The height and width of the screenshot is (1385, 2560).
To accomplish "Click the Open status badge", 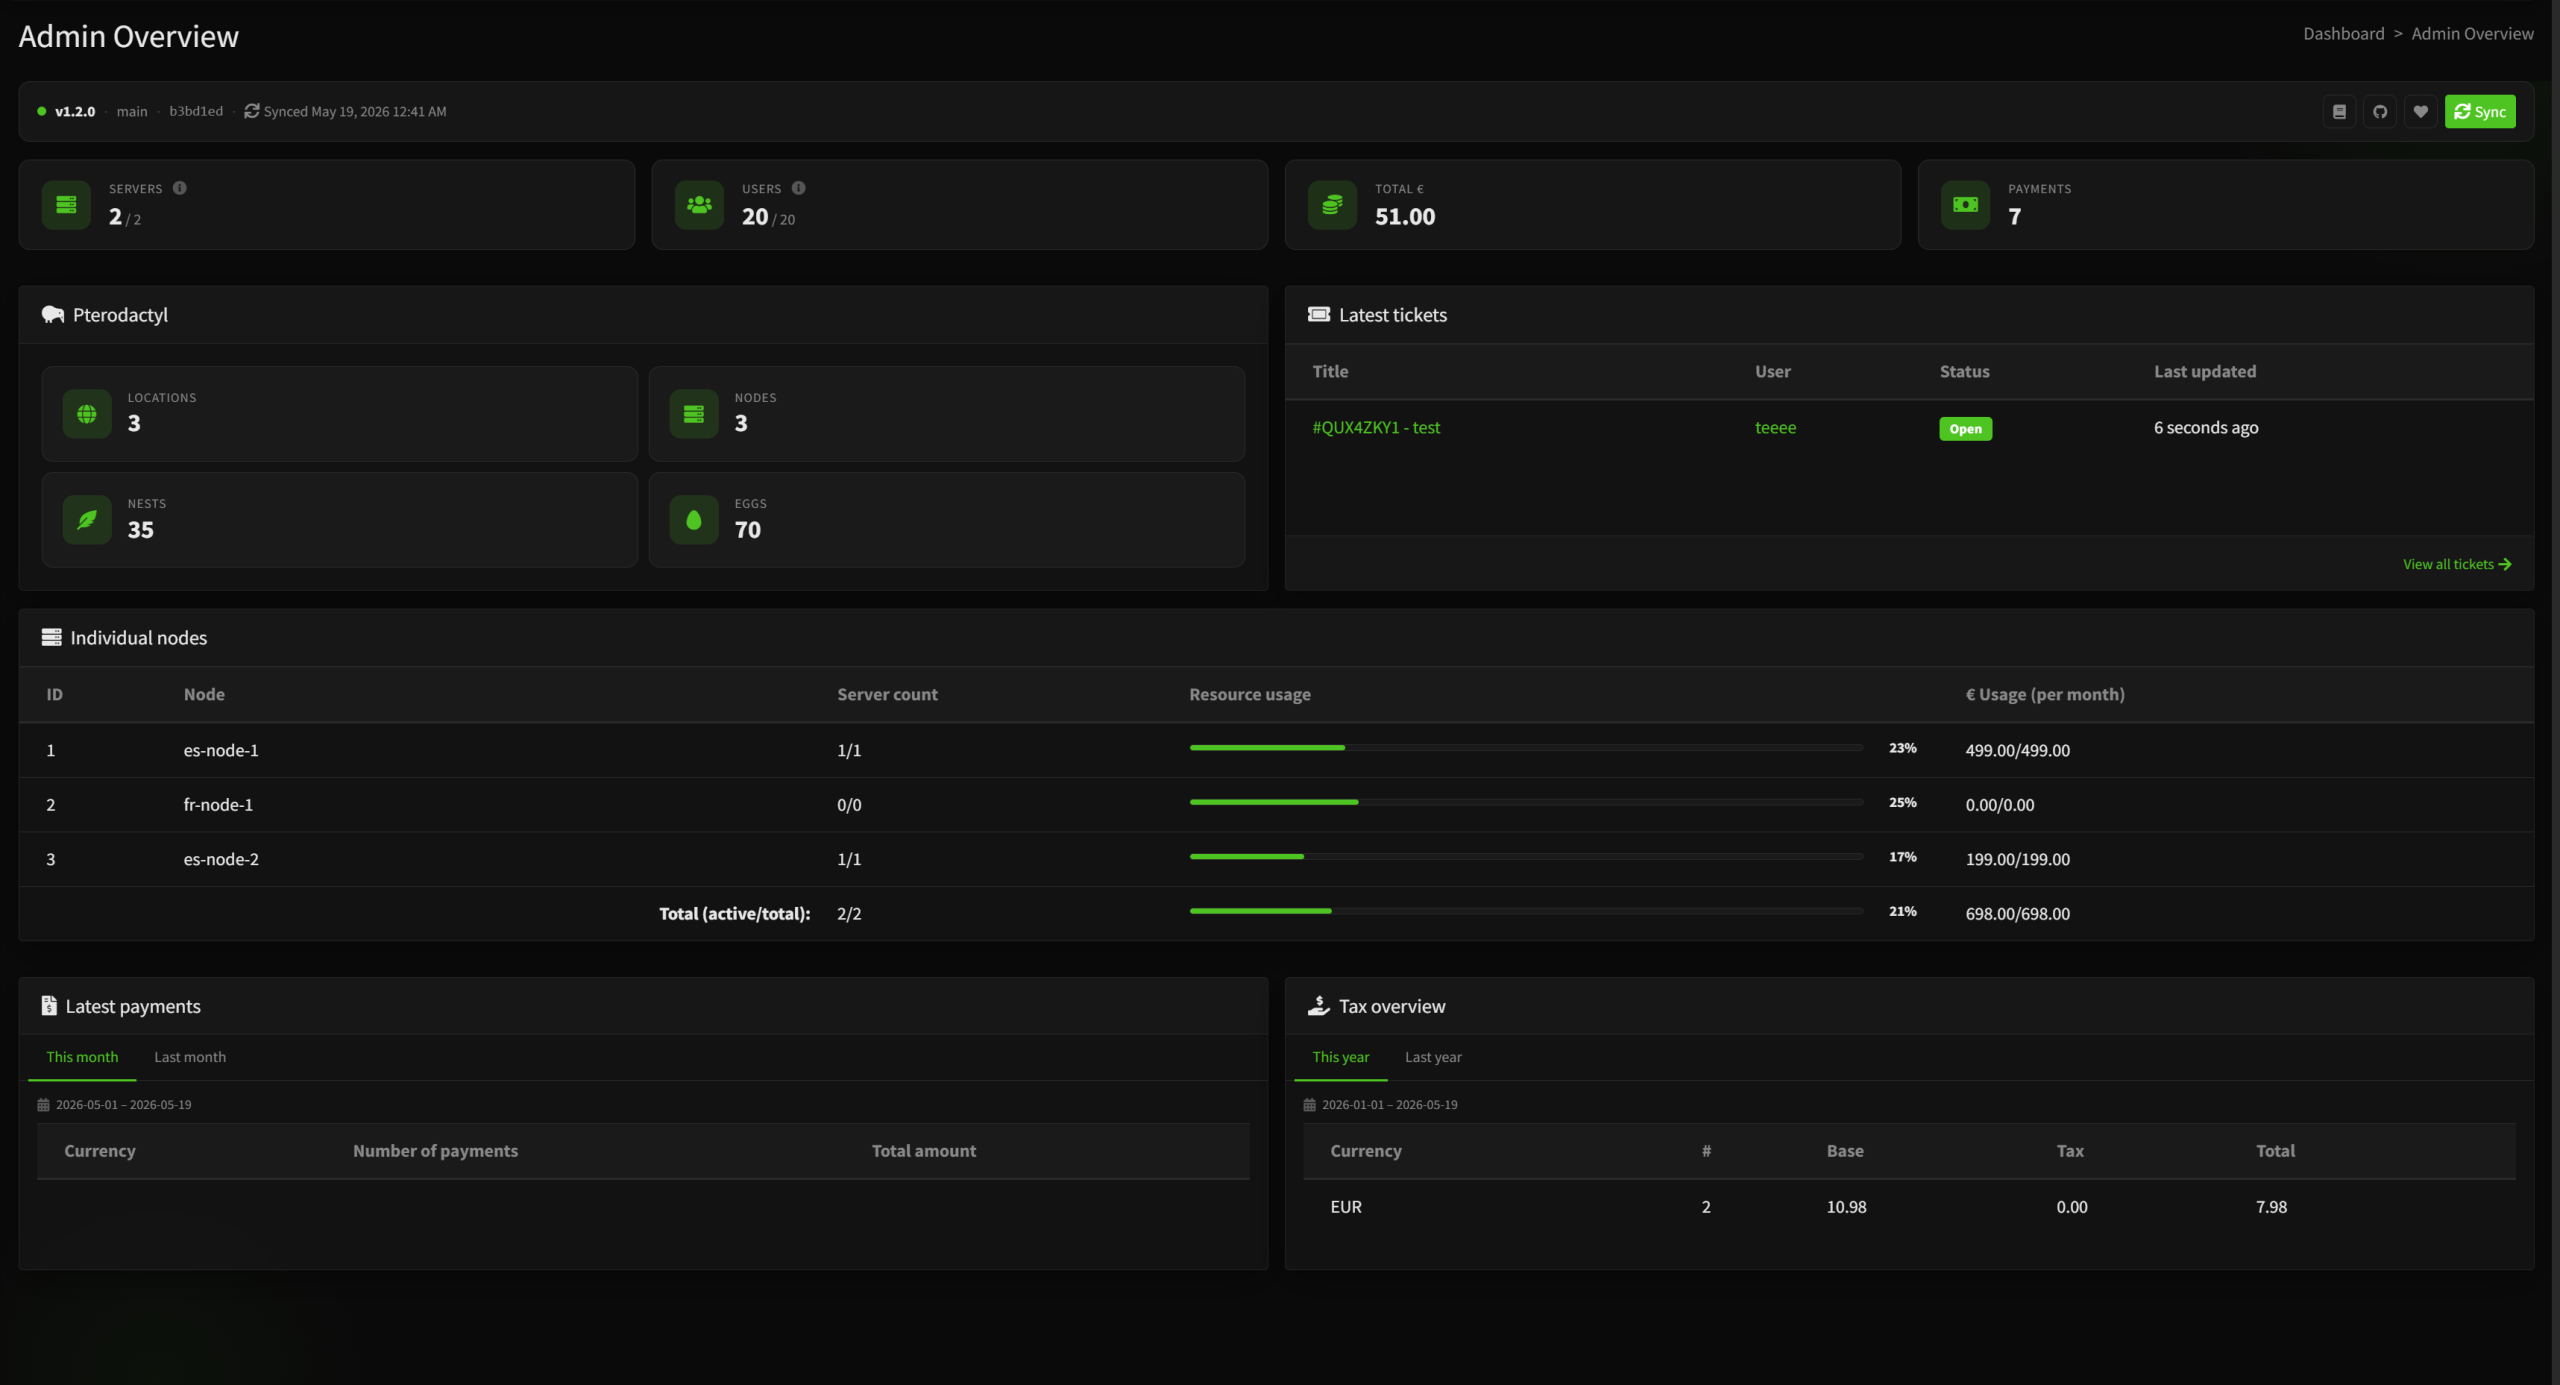I will tap(1965, 429).
